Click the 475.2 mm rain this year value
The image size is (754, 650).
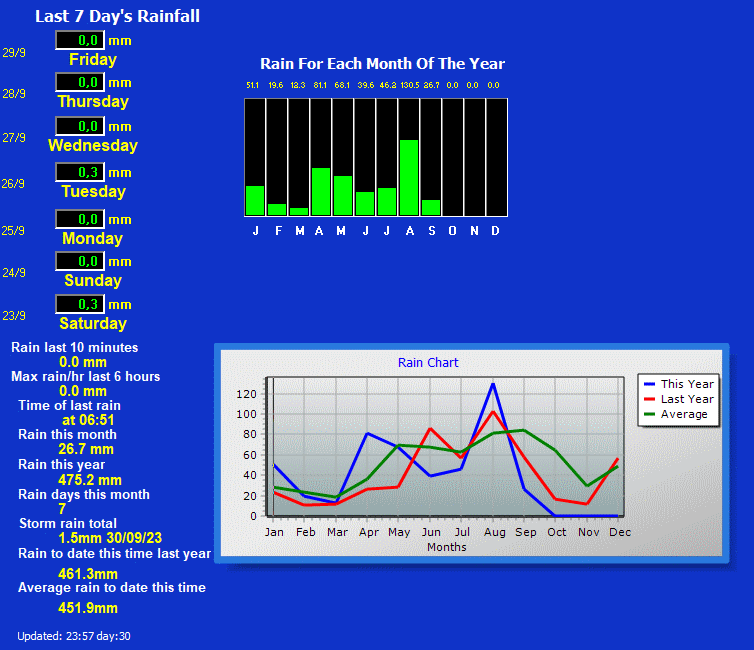pyautogui.click(x=90, y=480)
